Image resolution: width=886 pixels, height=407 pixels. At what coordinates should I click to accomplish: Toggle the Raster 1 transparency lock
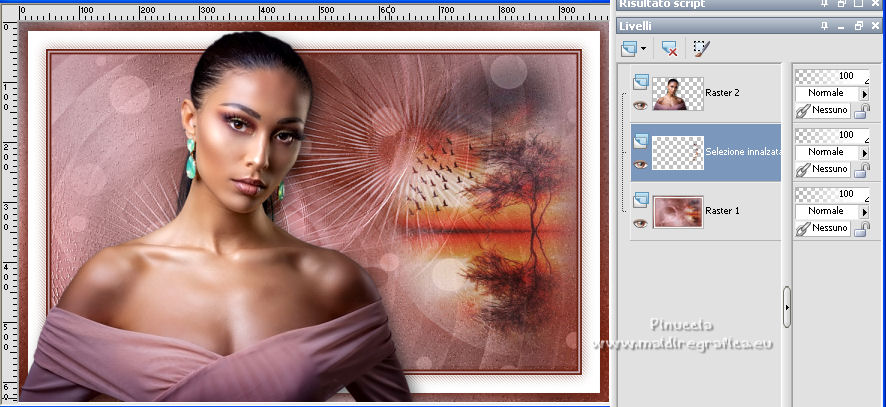click(862, 229)
